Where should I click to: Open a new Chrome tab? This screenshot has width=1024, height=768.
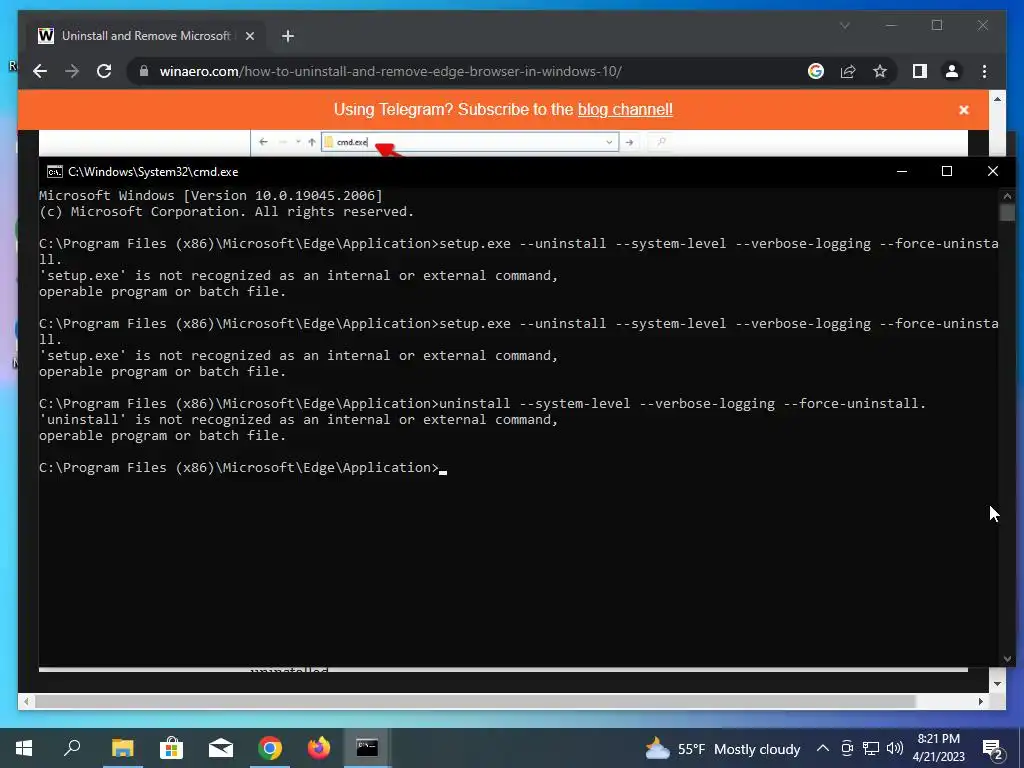tap(288, 36)
